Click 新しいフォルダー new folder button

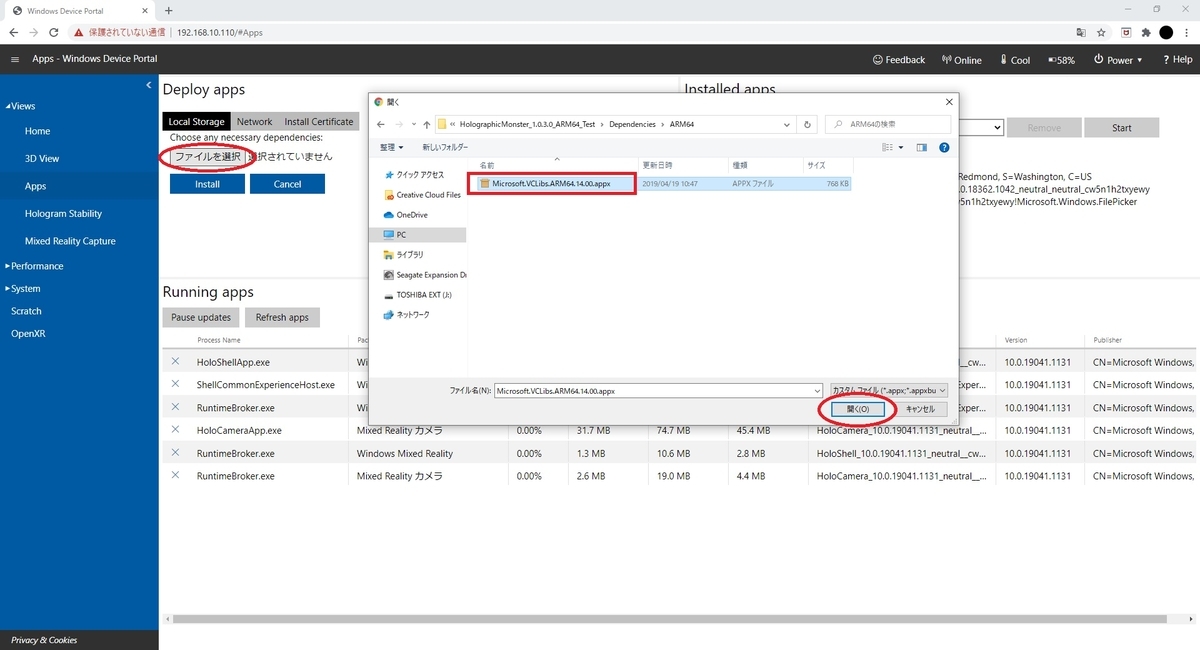point(445,147)
